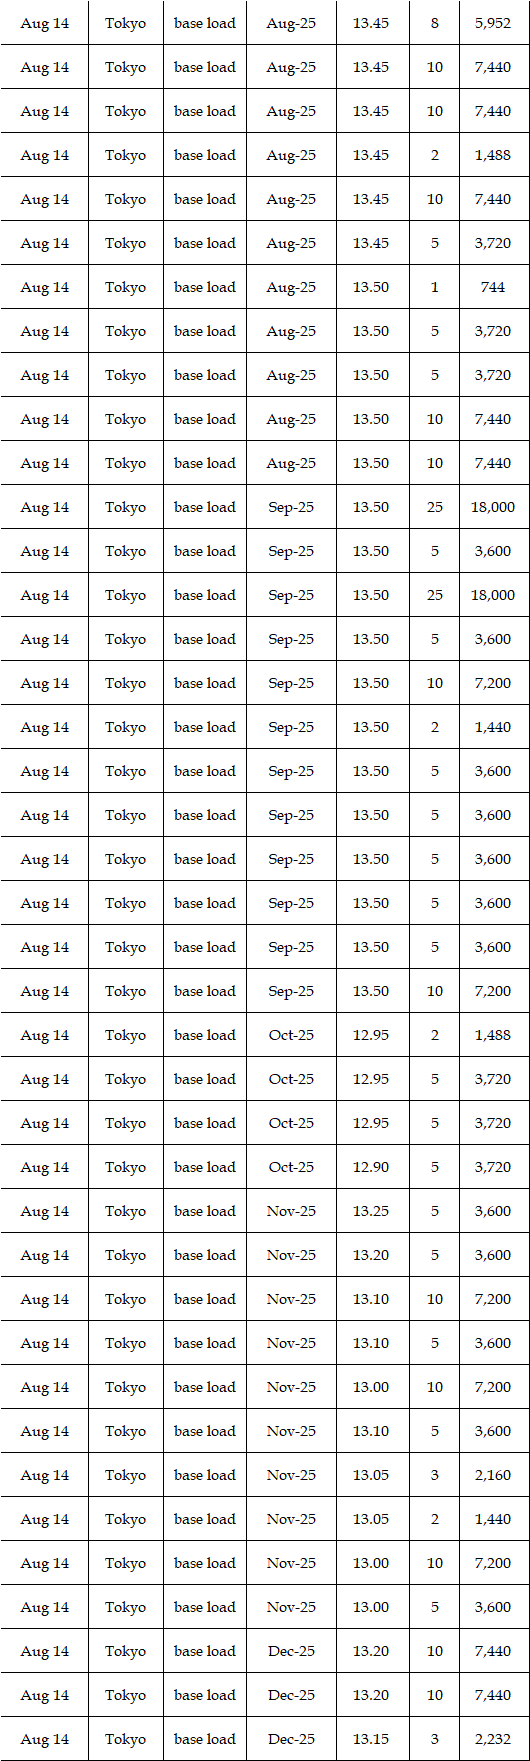Select the 1,488 cell in Aug-25 row

click(x=493, y=155)
